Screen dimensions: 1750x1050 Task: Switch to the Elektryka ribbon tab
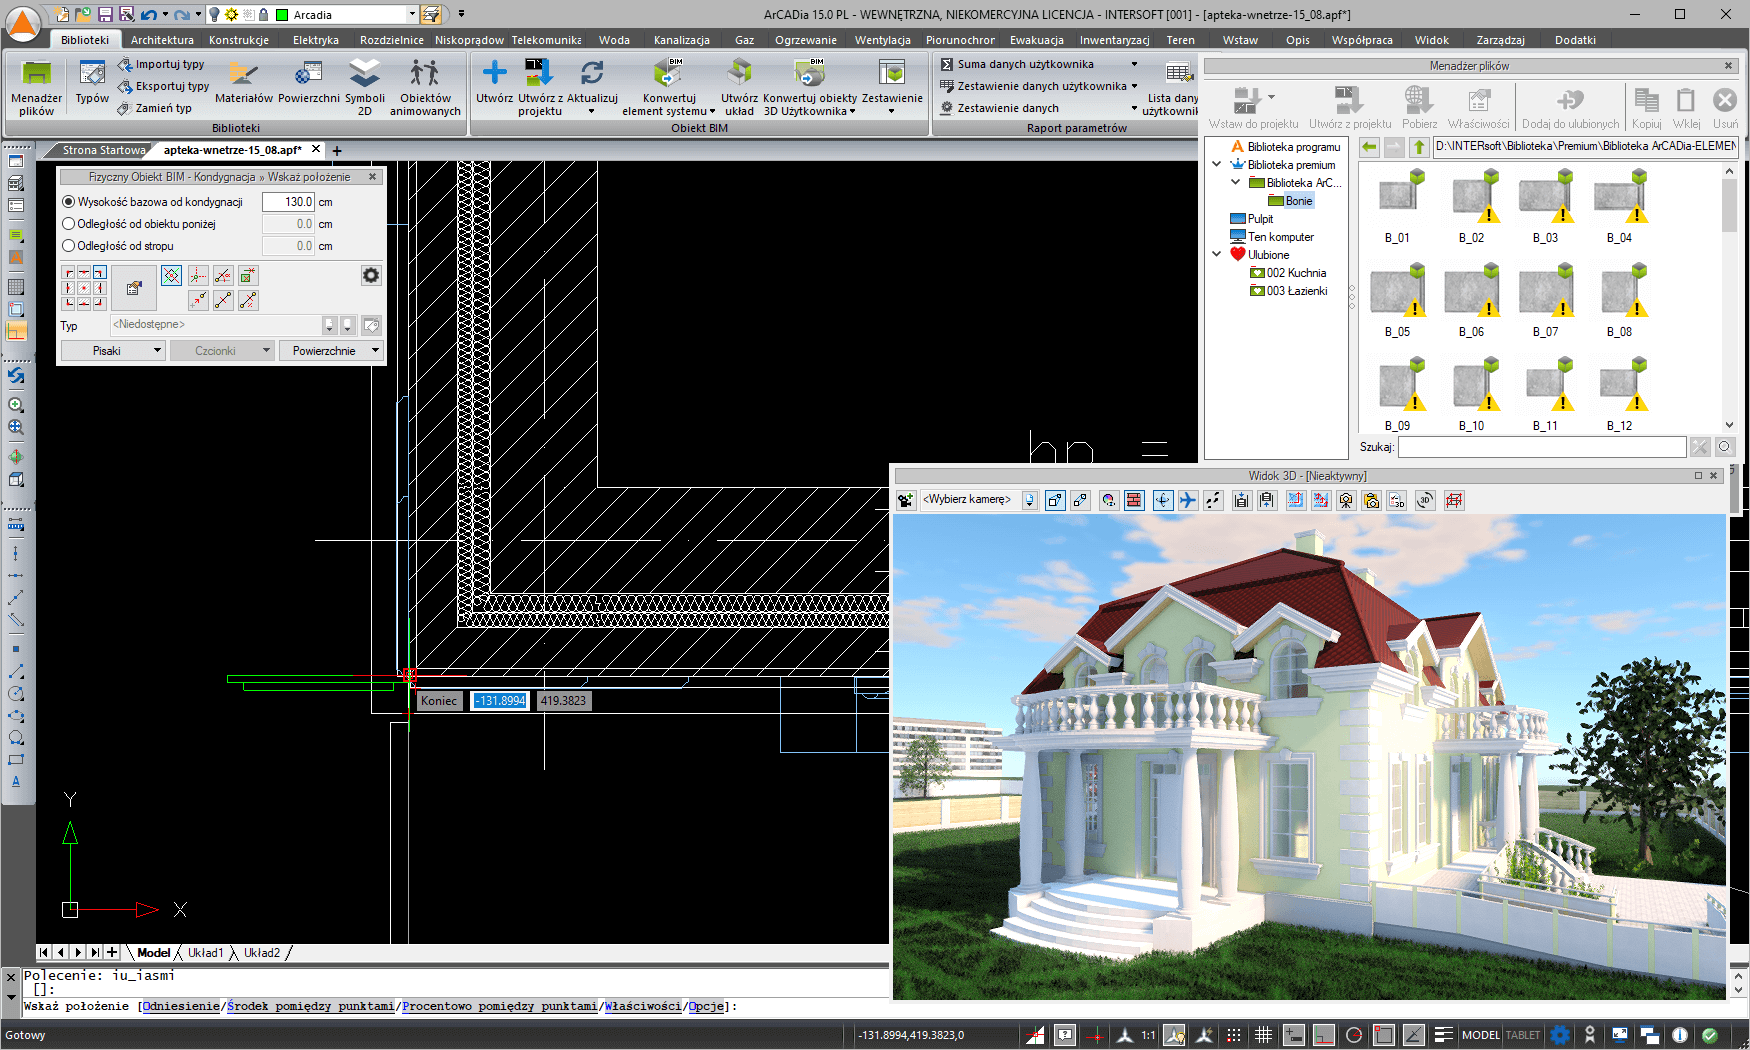[x=316, y=40]
